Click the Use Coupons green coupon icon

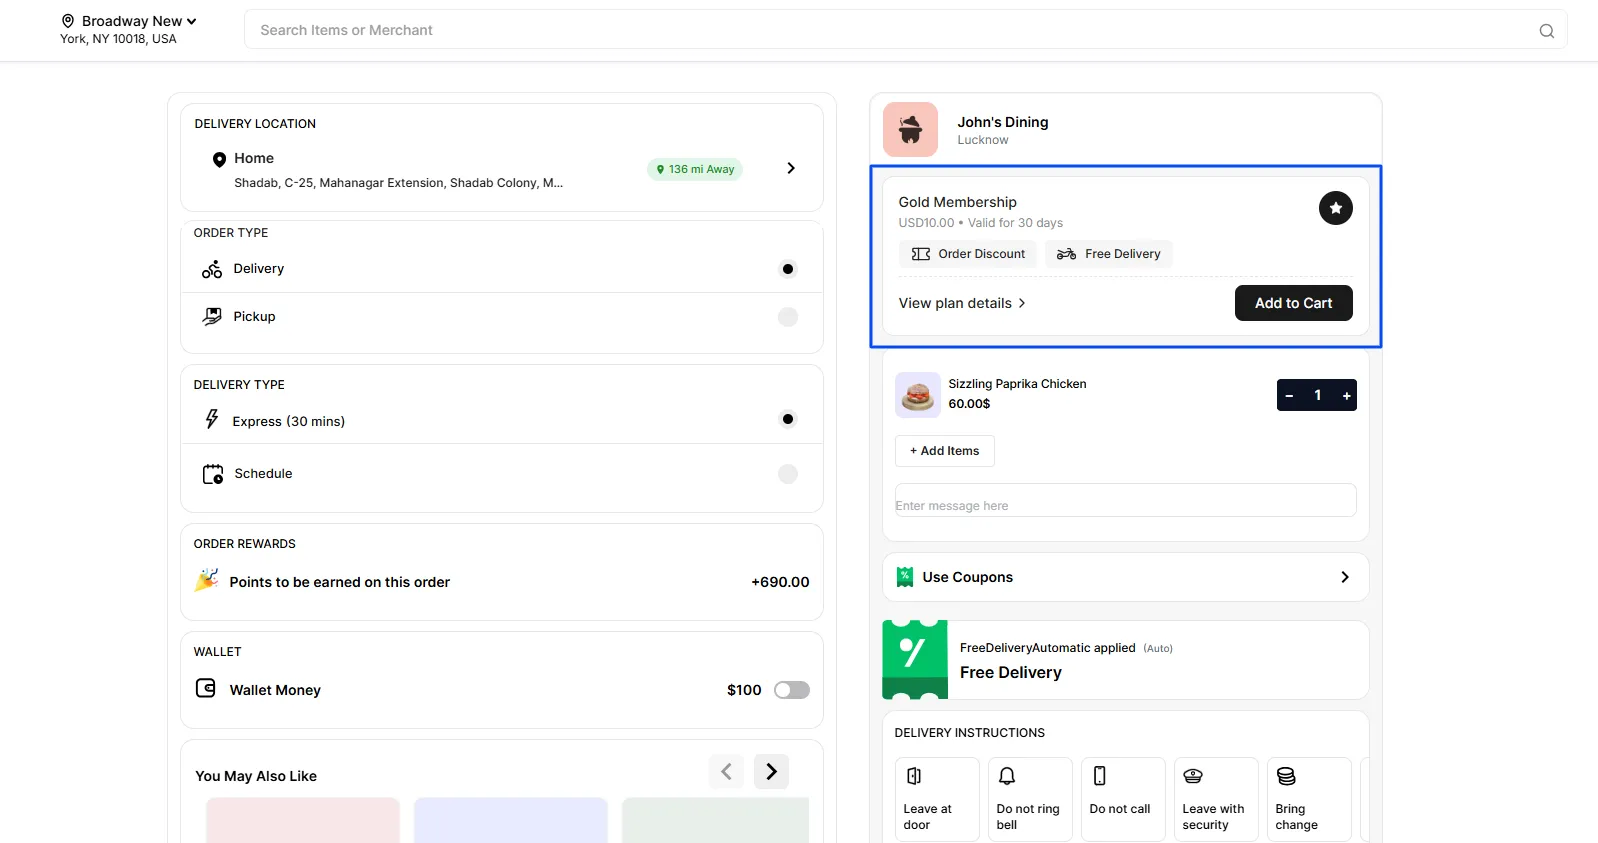(x=905, y=577)
